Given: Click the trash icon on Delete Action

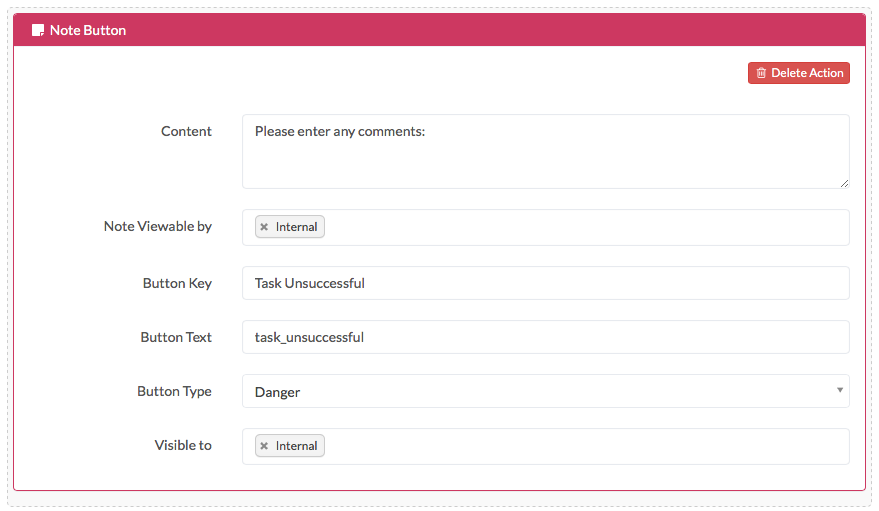Looking at the screenshot, I should (x=761, y=73).
